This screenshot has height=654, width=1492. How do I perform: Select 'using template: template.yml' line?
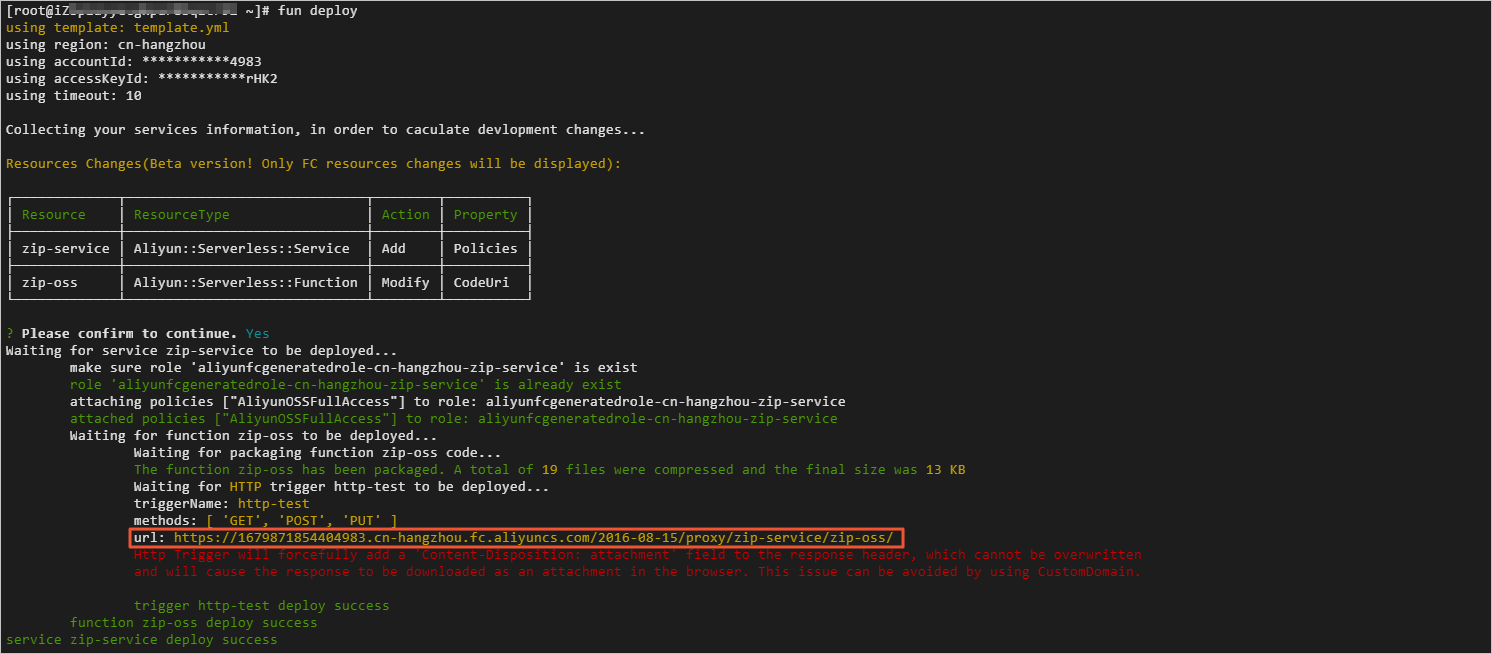[x=118, y=28]
